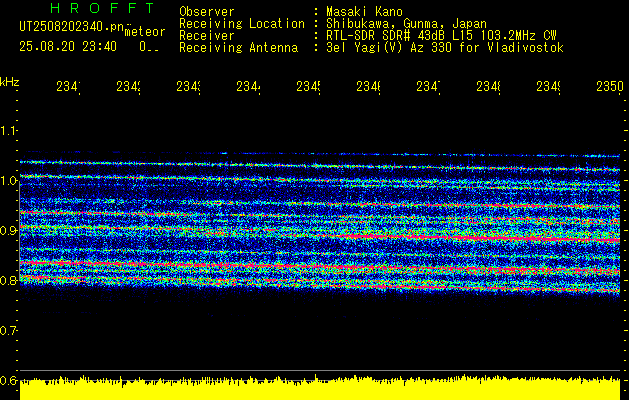Click the strong red trace near 0.88 kHz
The width and height of the screenshot is (629, 400).
click(481, 238)
